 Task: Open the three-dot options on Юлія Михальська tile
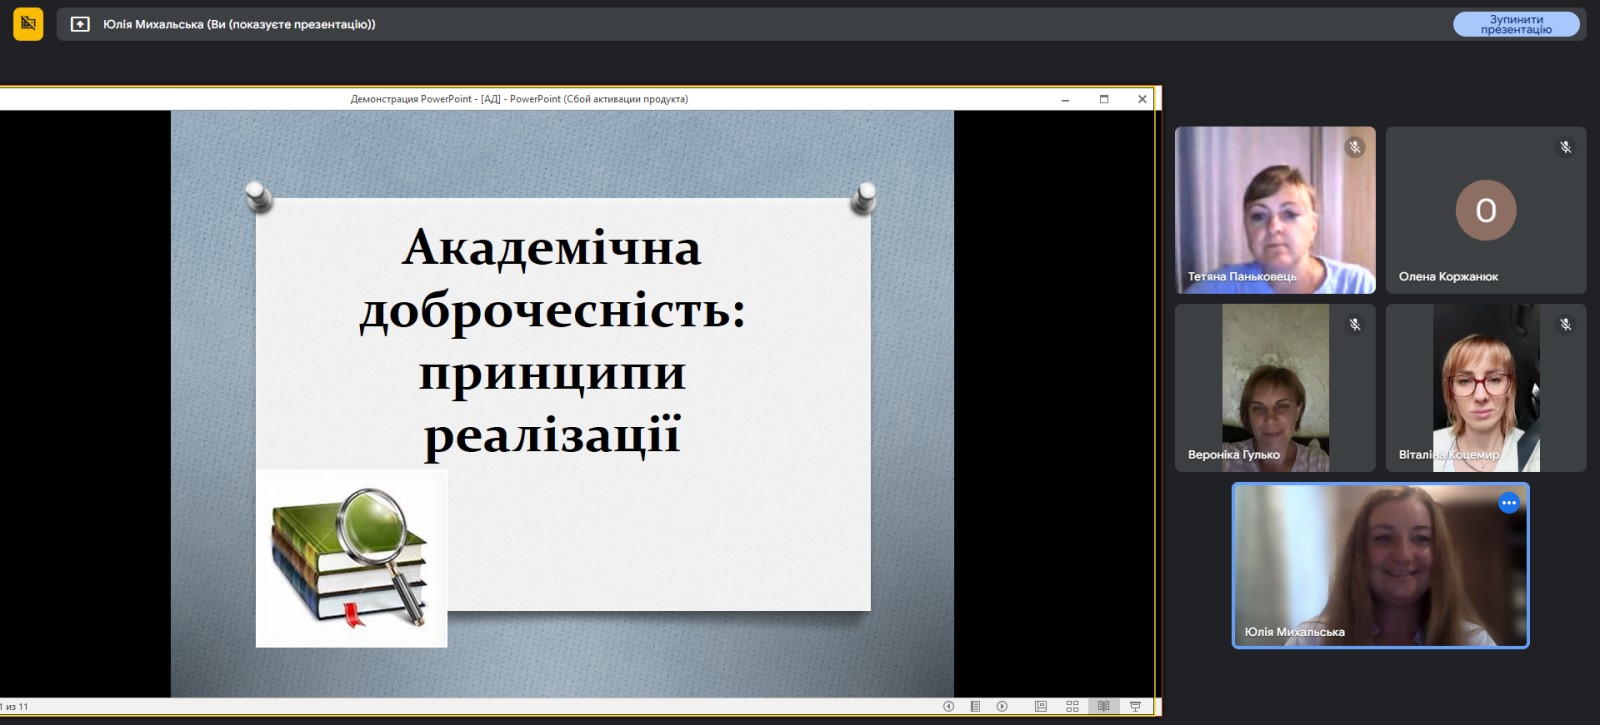[1508, 503]
